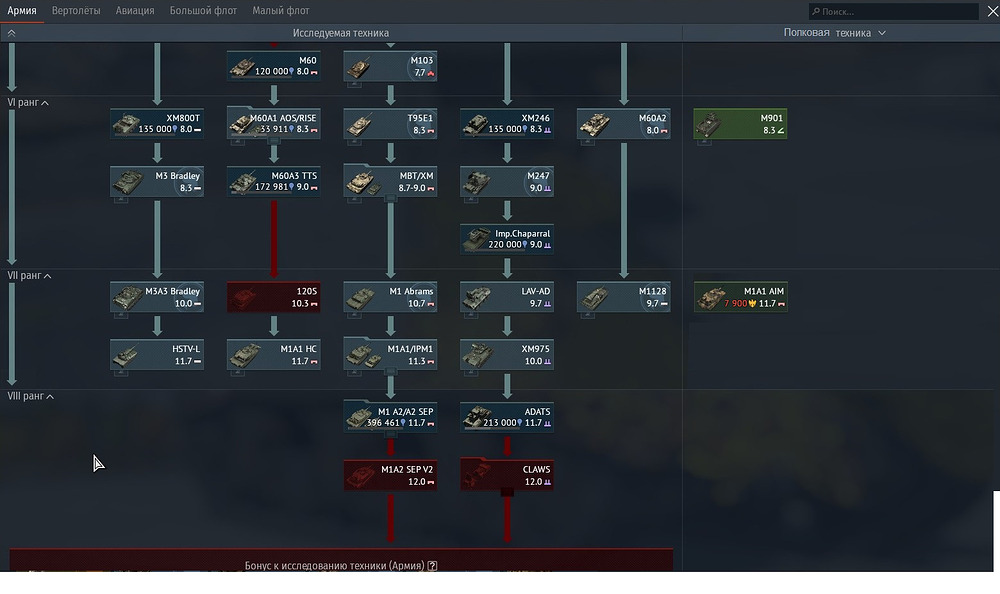Select the XM800T vehicle card
The image size is (1000, 594).
pos(157,124)
